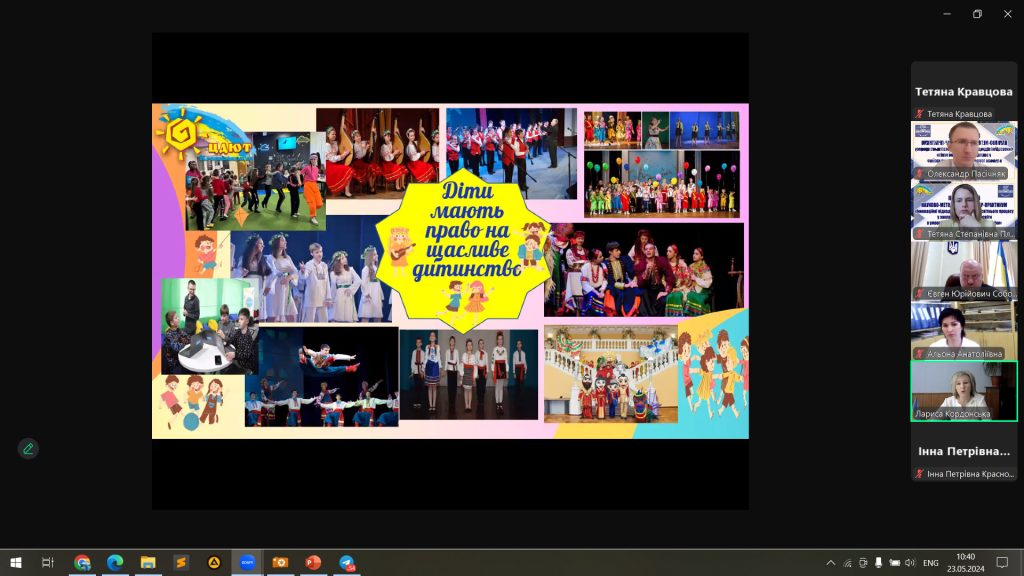
Task: Open File Explorer from the taskbar
Action: pos(148,563)
